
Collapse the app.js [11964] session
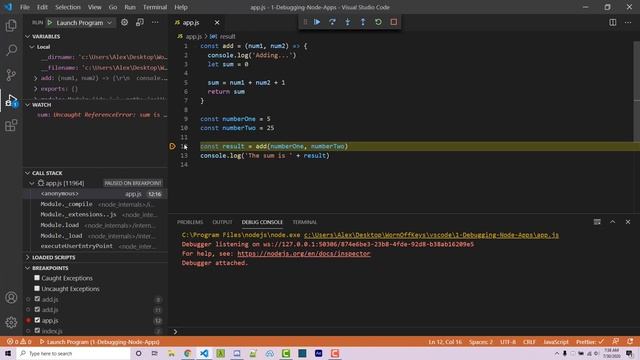click(32, 183)
